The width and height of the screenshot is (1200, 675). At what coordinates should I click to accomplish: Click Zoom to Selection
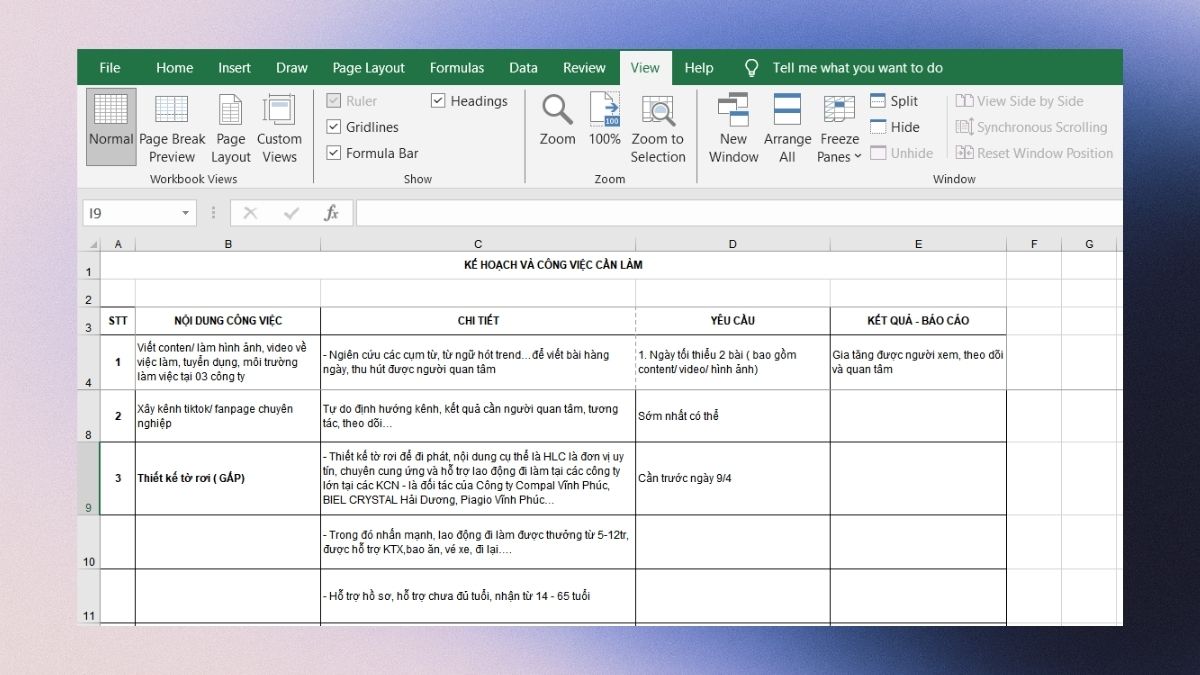tap(658, 127)
